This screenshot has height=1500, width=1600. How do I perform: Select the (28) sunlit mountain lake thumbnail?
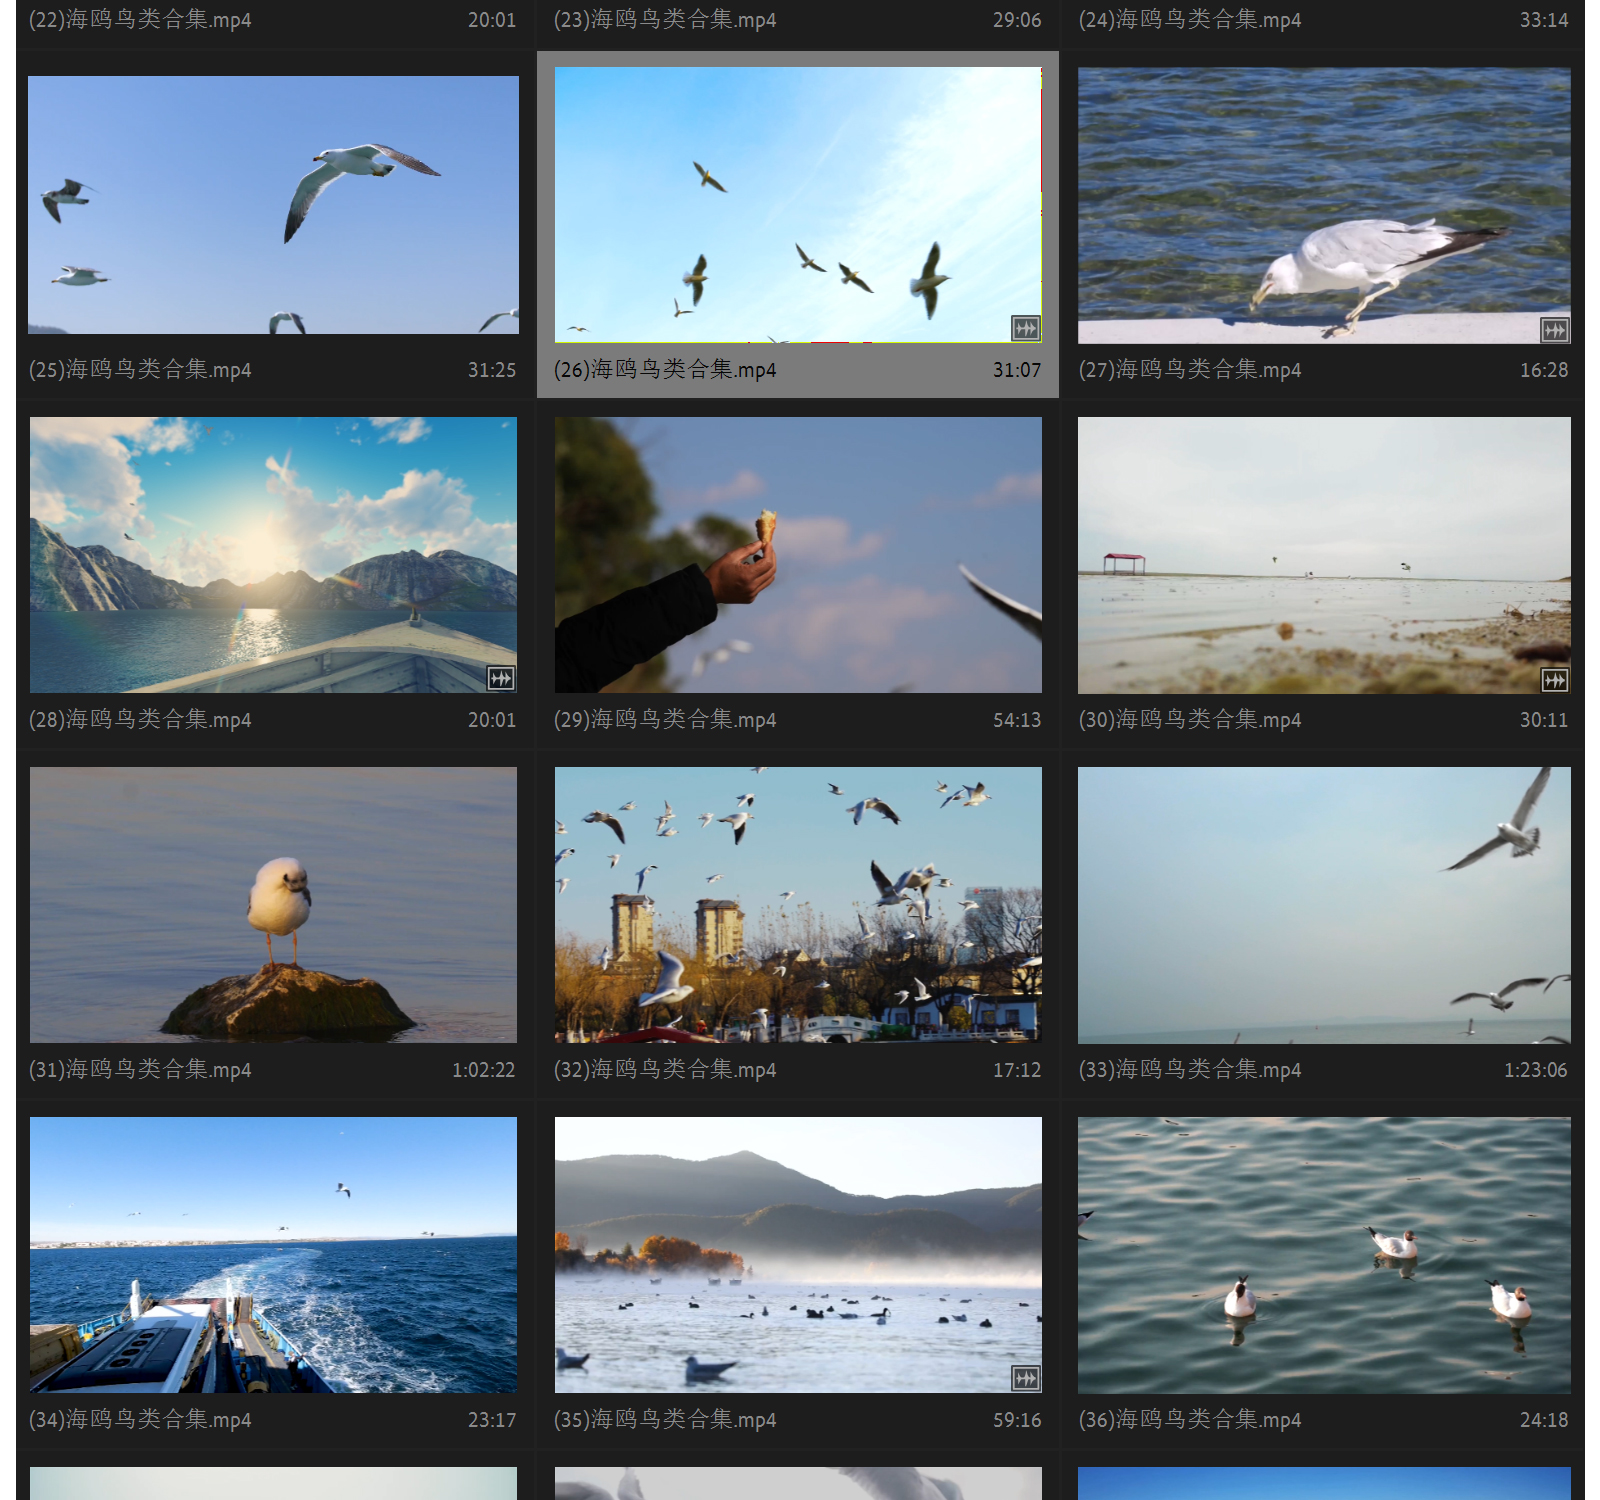click(273, 555)
